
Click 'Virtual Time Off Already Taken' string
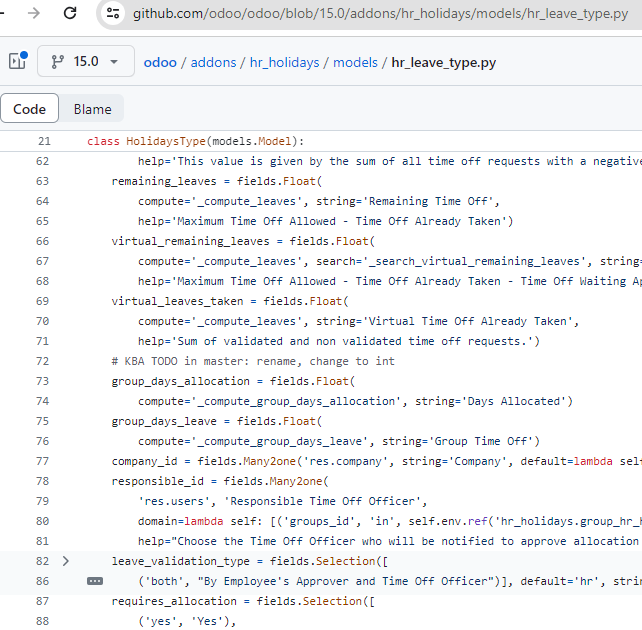coord(470,321)
